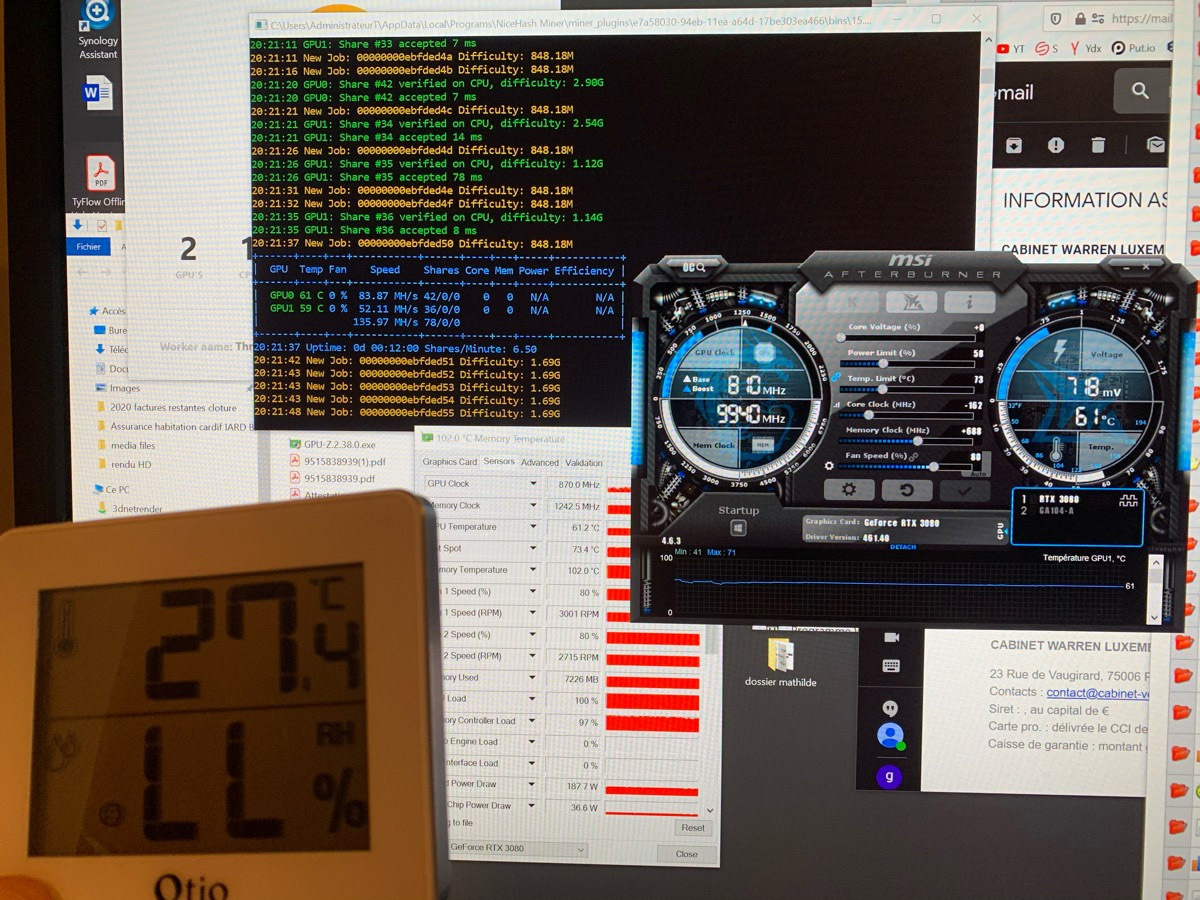This screenshot has width=1200, height=900.
Task: Open the Memory Controller Load dropdown
Action: point(533,721)
